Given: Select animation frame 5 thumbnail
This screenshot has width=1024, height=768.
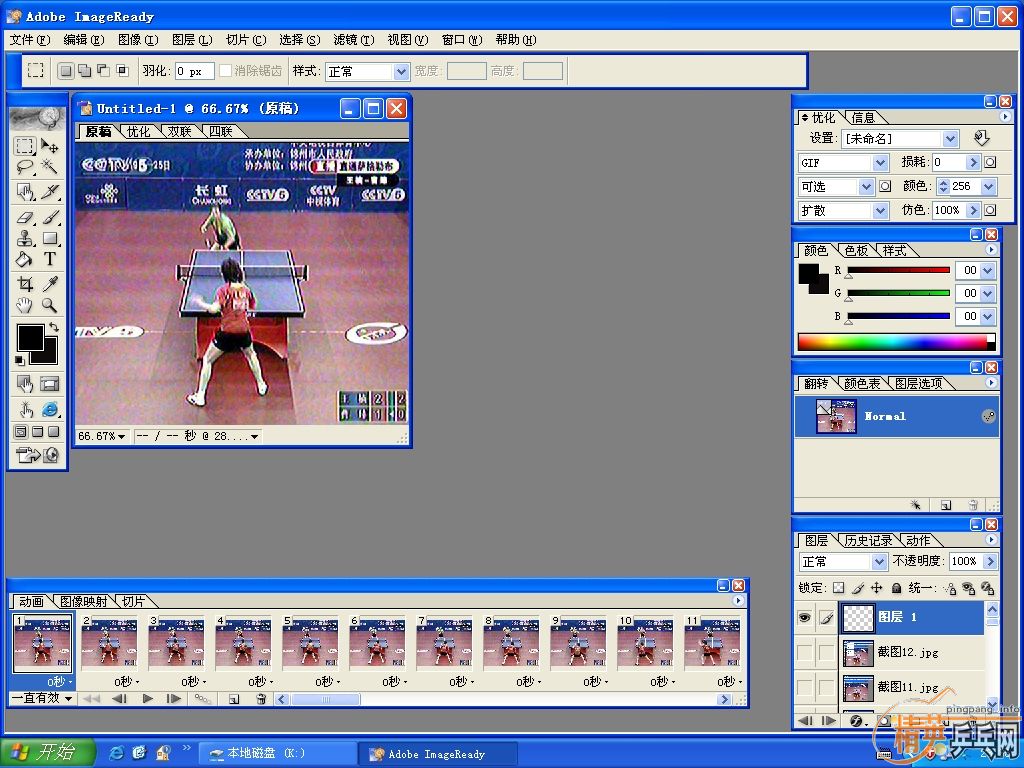Looking at the screenshot, I should (311, 643).
